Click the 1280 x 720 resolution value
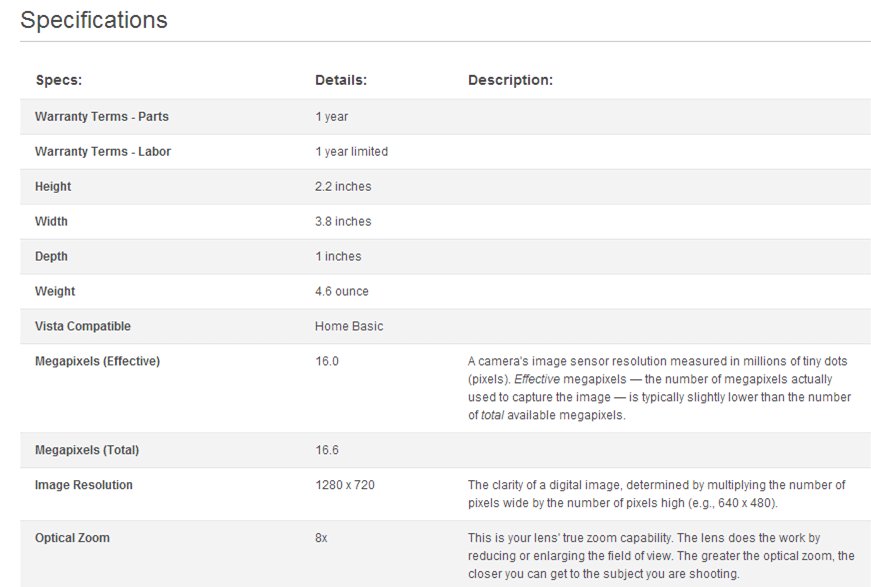This screenshot has height=587, width=871. point(345,485)
